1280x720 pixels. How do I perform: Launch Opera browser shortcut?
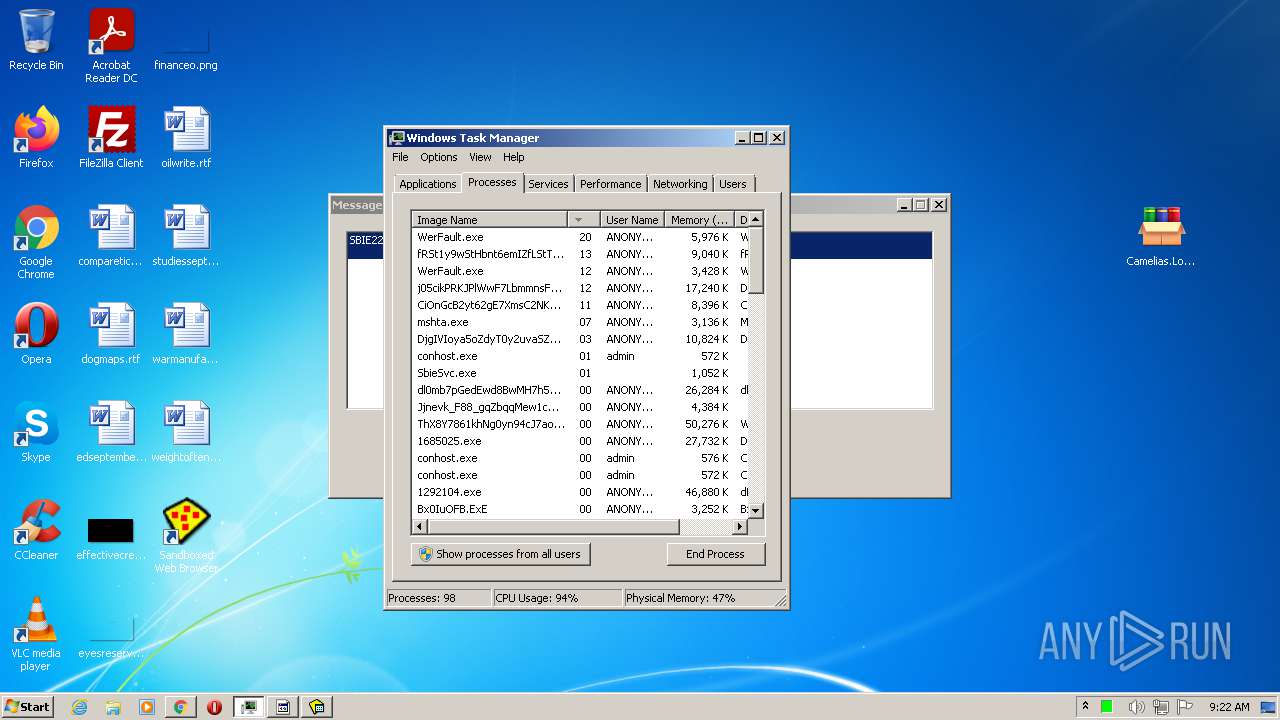36,334
